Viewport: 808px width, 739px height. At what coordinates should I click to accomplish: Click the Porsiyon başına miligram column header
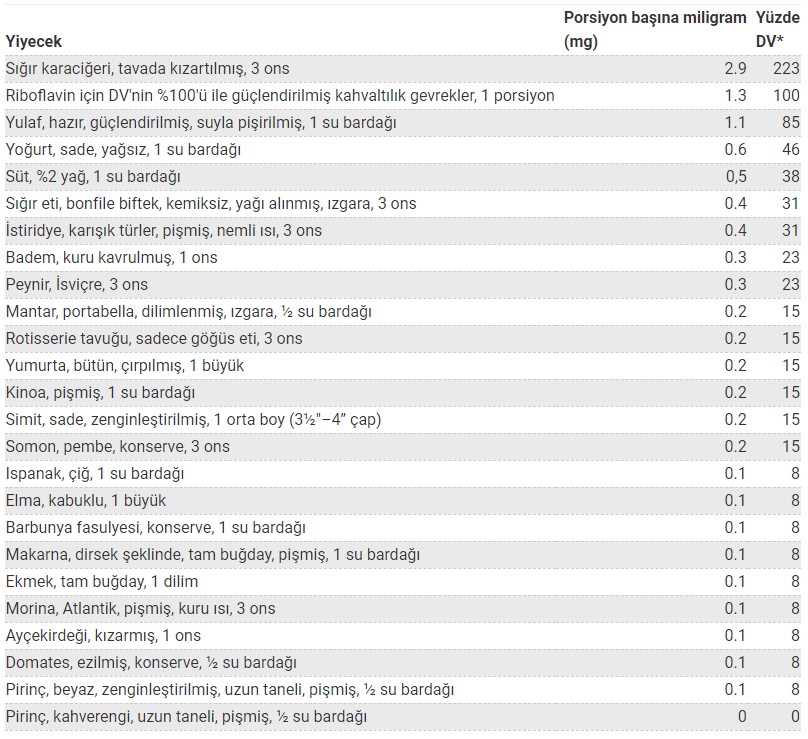click(654, 29)
